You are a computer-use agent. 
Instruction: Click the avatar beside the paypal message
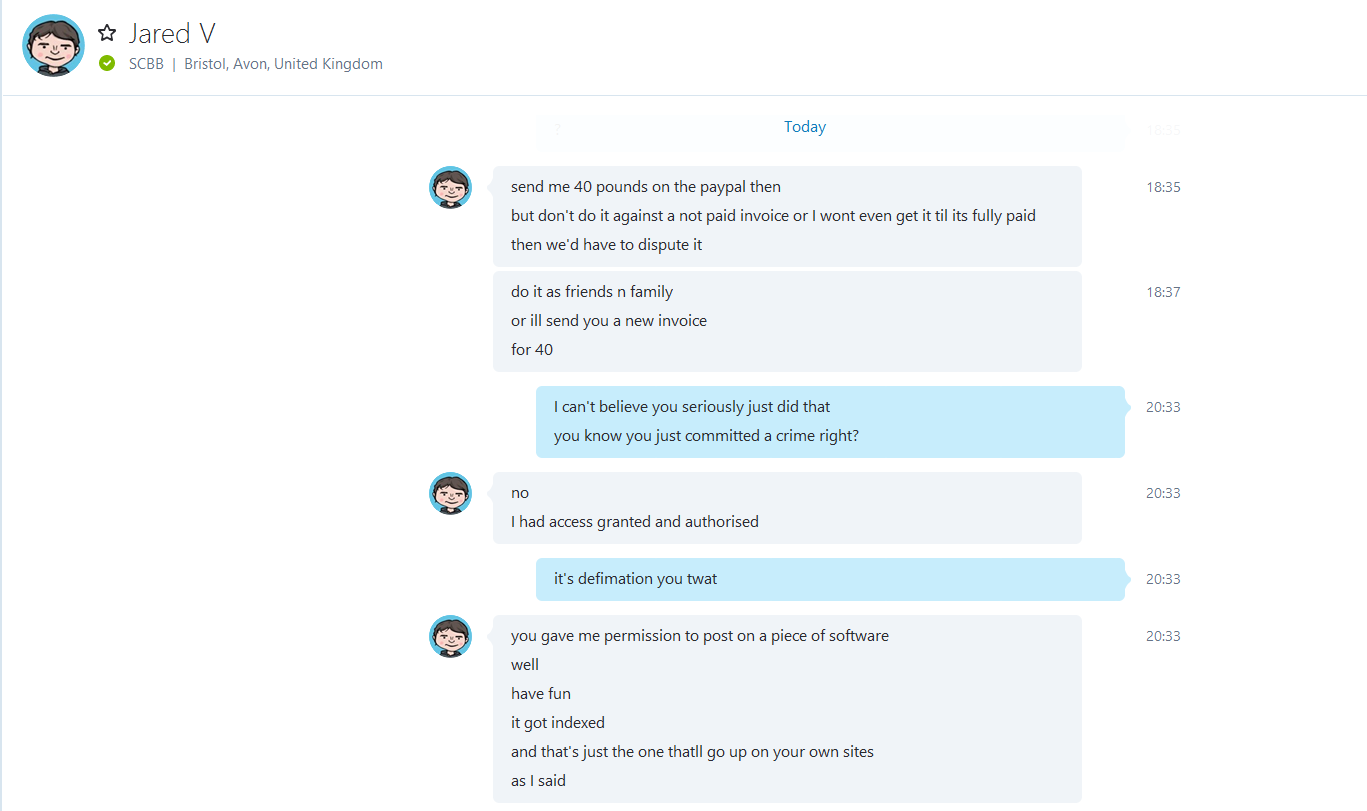(450, 187)
